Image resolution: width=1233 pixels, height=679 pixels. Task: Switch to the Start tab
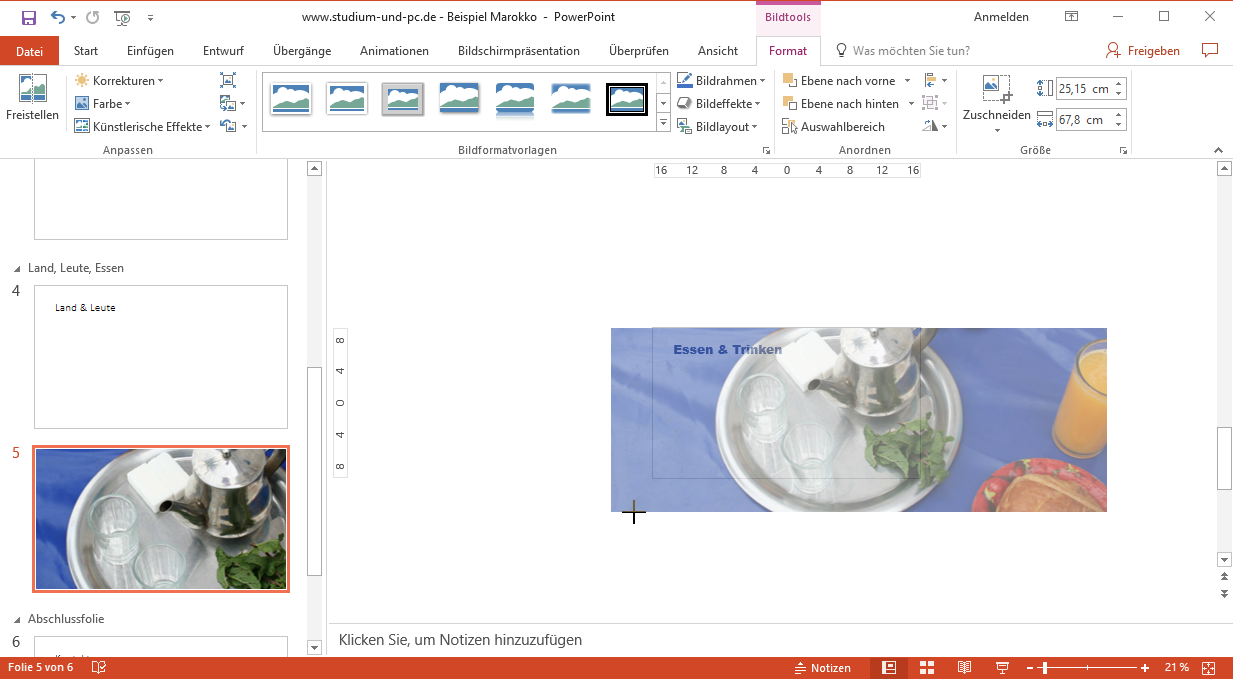tap(86, 51)
